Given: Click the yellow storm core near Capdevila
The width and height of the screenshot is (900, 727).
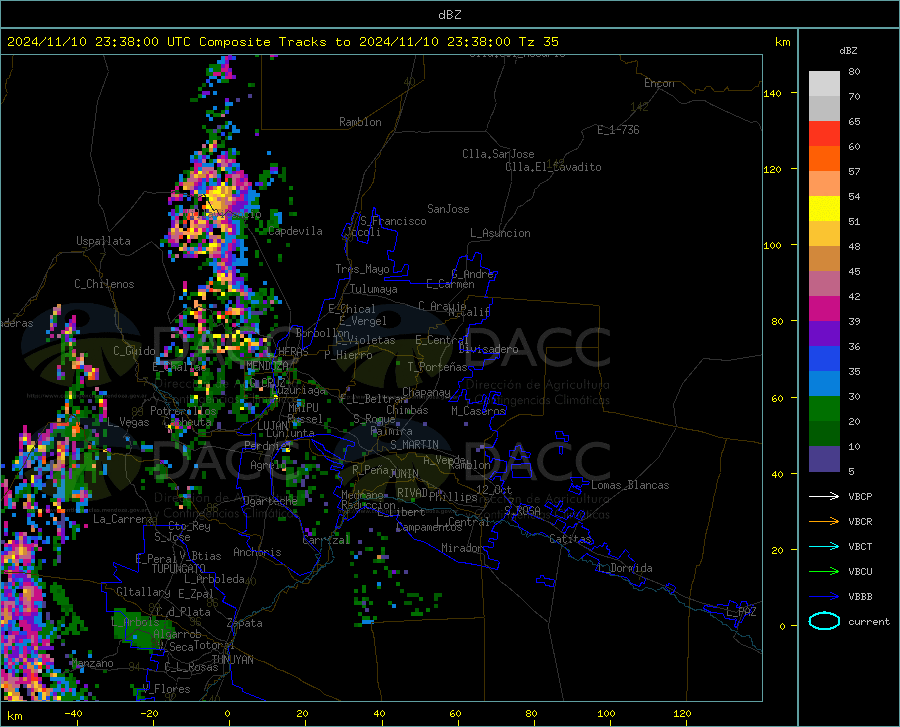Looking at the screenshot, I should point(221,198).
